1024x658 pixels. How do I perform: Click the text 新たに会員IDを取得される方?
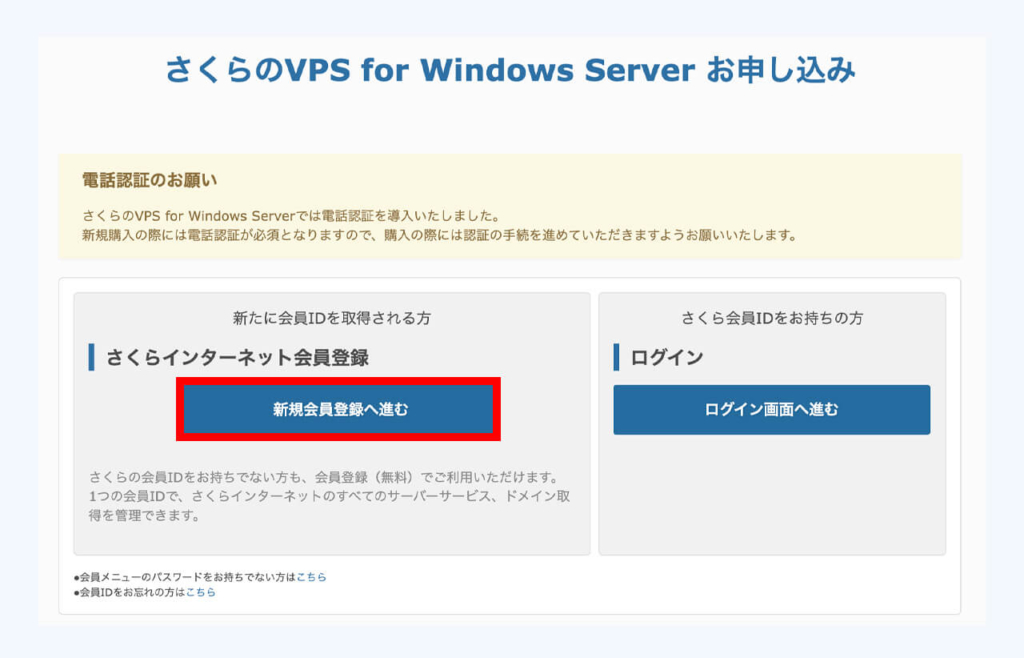[x=332, y=318]
